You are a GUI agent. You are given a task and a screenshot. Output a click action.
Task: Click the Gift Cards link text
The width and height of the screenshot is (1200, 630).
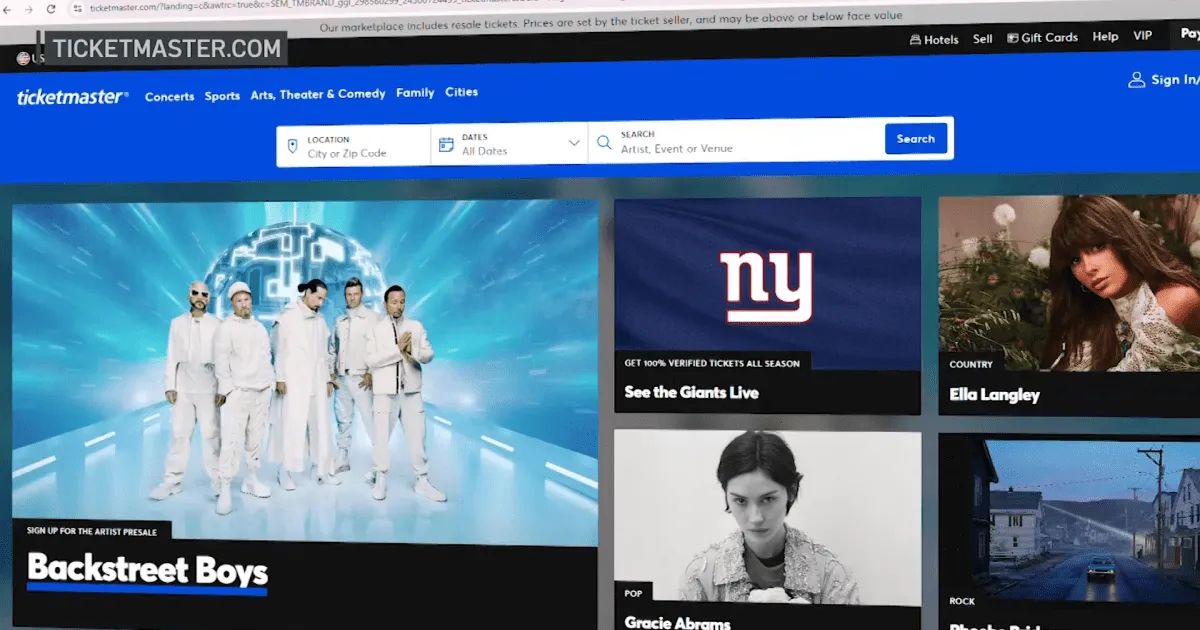(x=1049, y=38)
